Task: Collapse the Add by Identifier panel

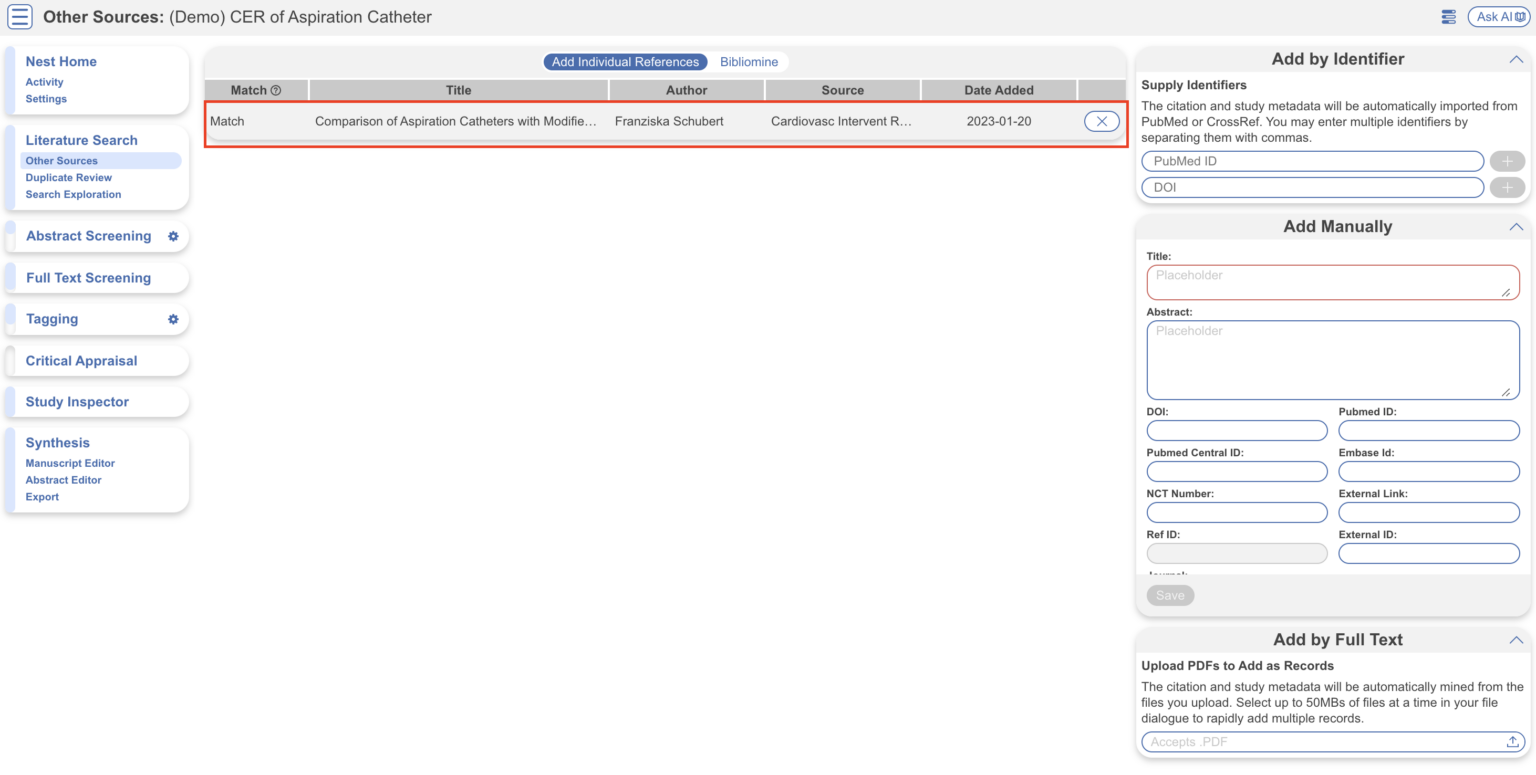Action: click(1515, 58)
